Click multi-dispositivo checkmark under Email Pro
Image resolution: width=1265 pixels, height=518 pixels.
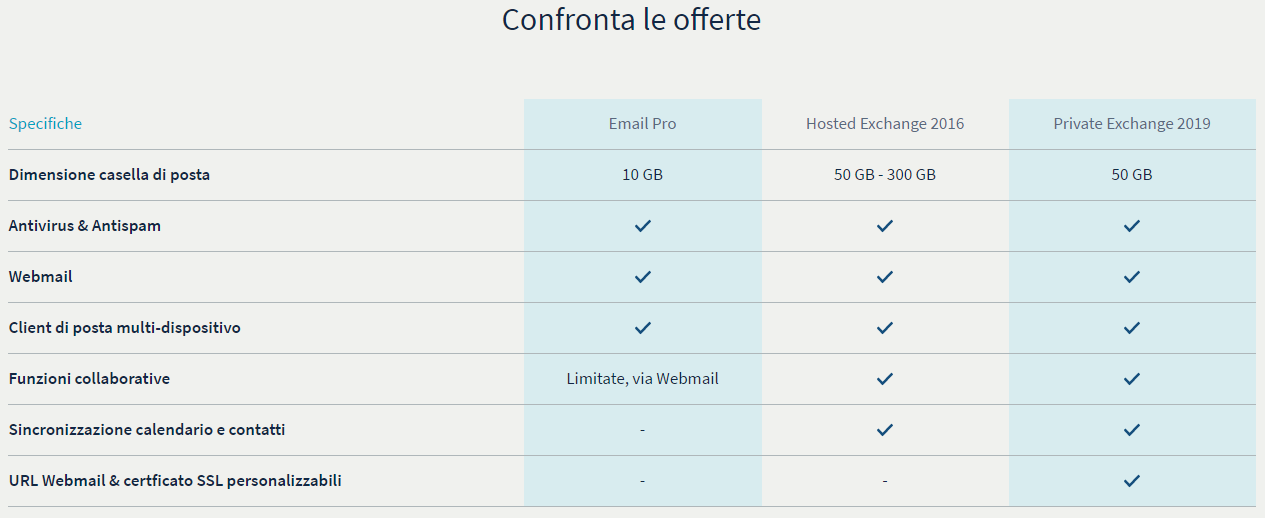coord(643,328)
